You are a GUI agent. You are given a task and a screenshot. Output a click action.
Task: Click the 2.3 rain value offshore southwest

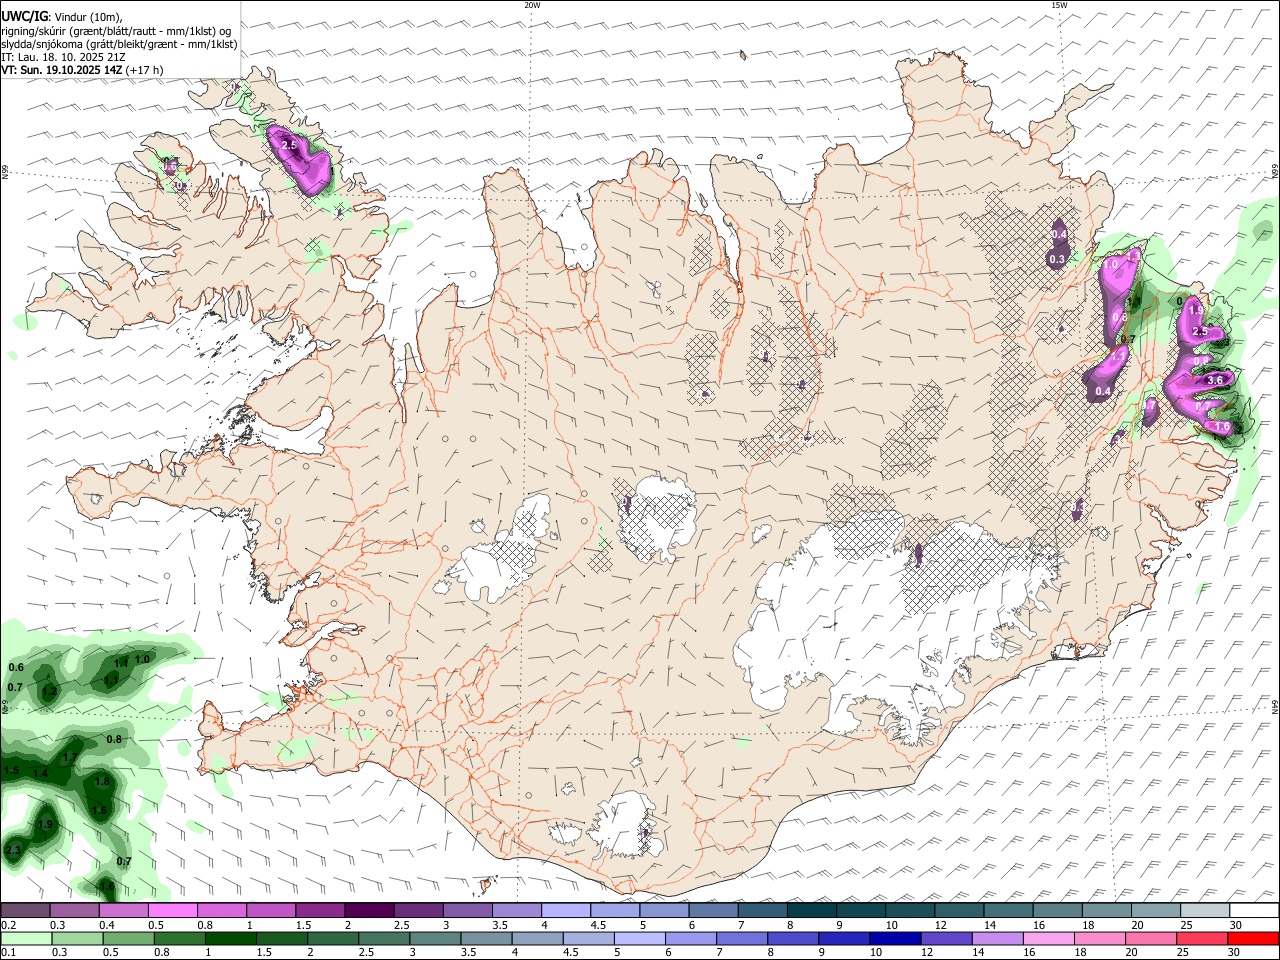13,850
